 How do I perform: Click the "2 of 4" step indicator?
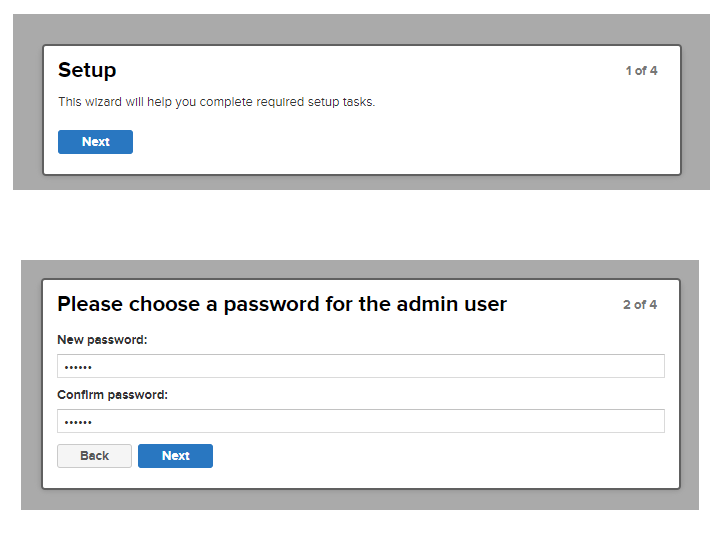tap(640, 305)
